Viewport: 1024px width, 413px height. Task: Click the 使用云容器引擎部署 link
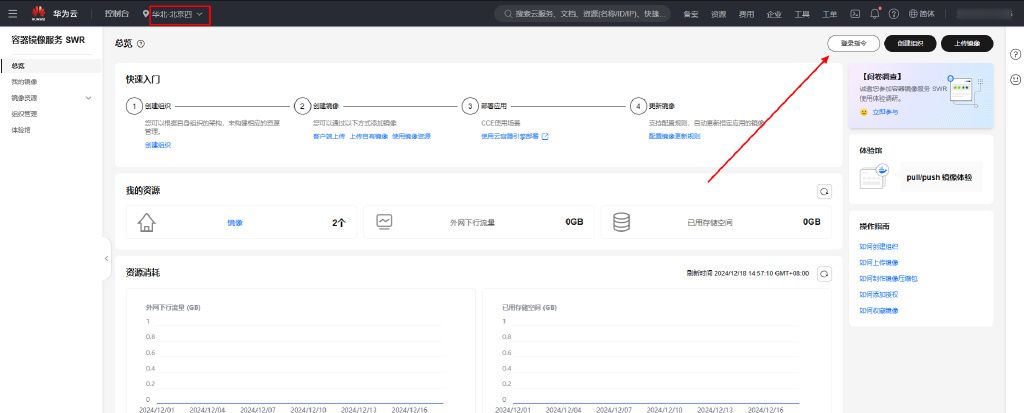pos(510,136)
